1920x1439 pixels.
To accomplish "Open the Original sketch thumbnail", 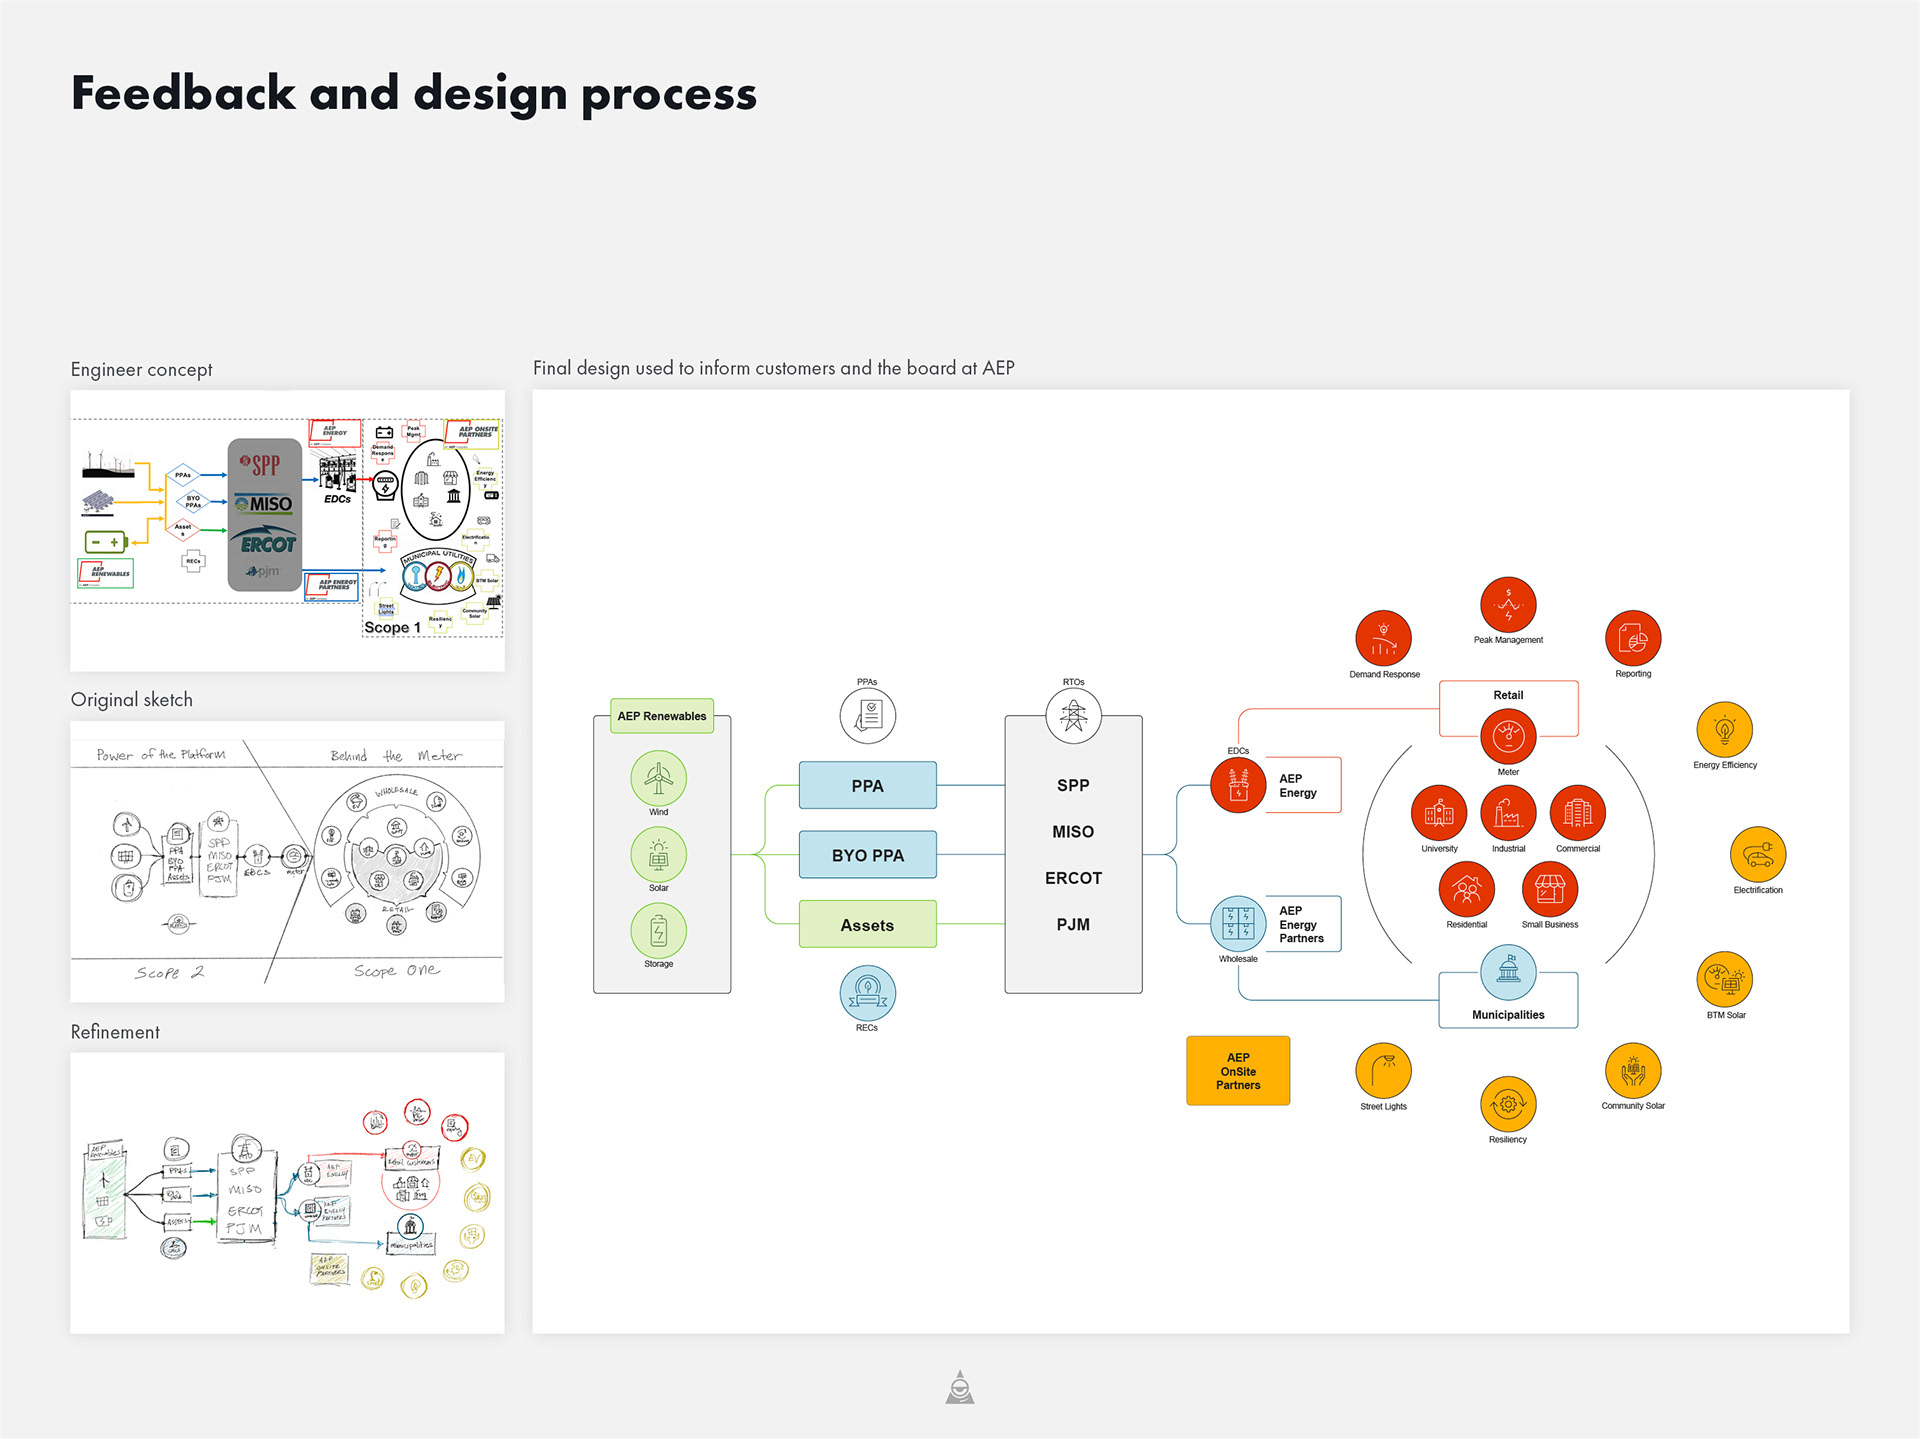I will (x=287, y=861).
